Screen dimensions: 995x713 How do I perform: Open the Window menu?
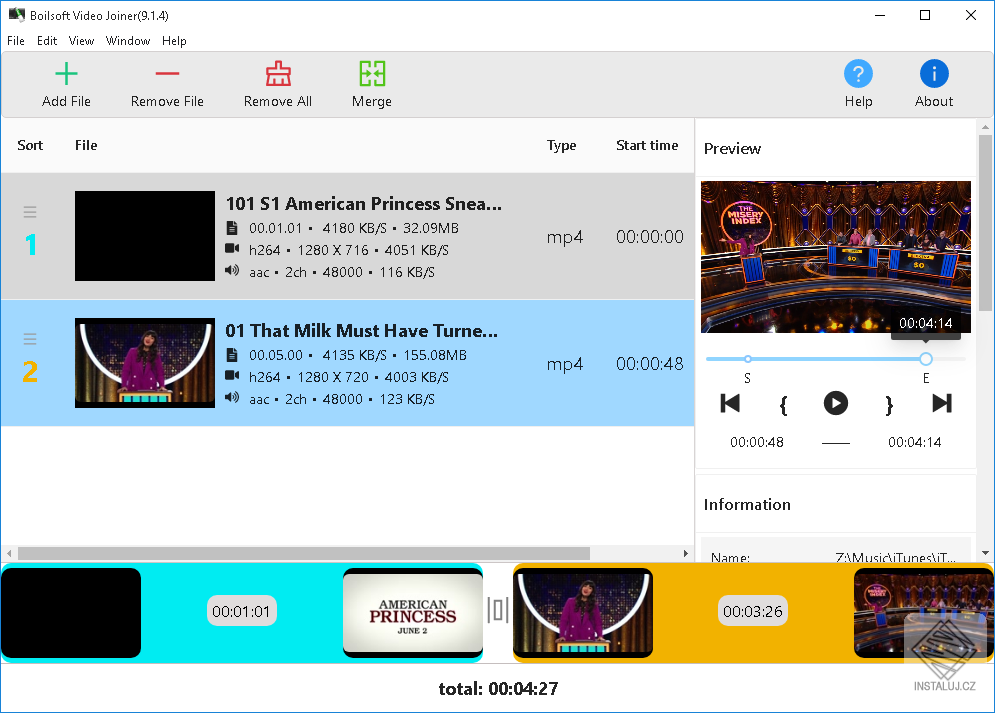click(128, 41)
